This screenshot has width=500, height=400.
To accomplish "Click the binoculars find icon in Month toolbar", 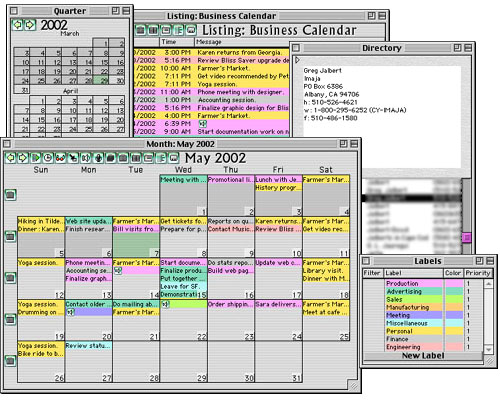I will 60,158.
